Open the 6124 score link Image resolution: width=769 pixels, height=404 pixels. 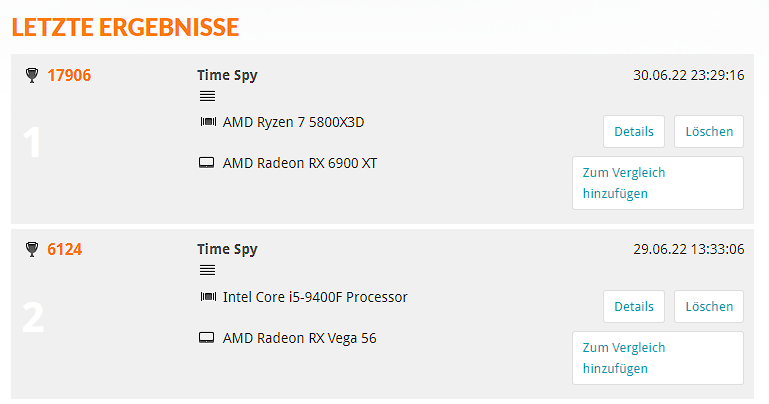[x=65, y=250]
